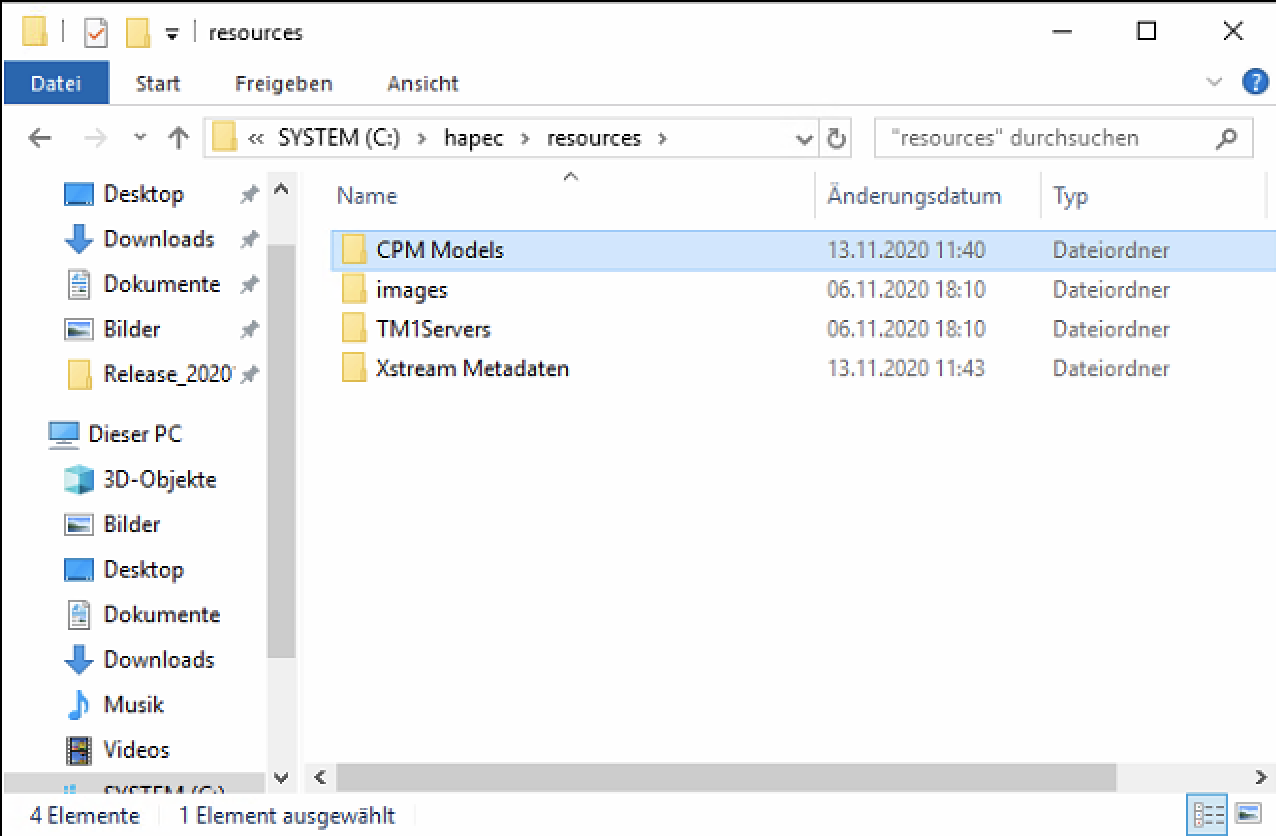Click the New Folder quick access icon
The height and width of the screenshot is (836, 1276).
tap(137, 33)
